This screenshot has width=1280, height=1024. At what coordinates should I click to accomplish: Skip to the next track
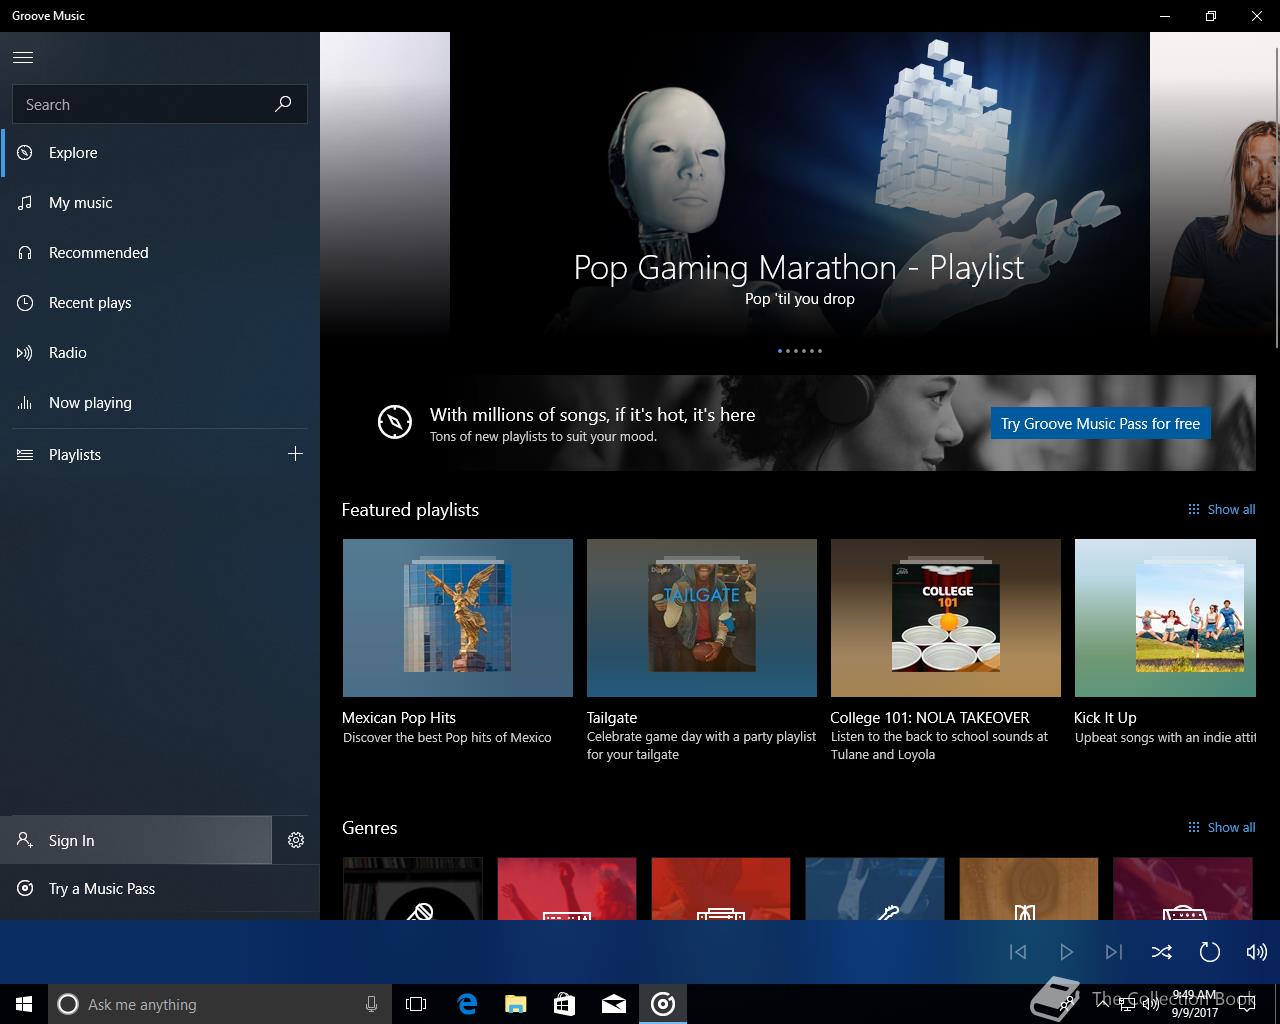1113,952
